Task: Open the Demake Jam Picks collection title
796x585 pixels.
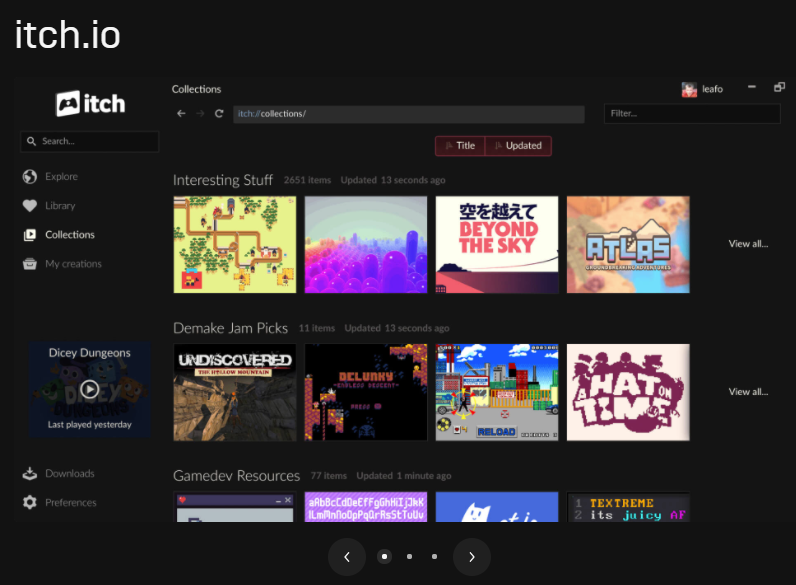Action: pos(230,328)
